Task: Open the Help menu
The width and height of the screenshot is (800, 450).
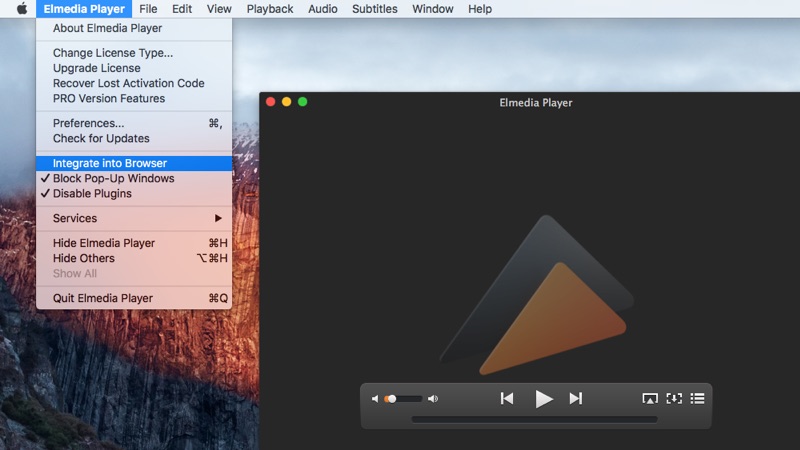Action: 480,9
